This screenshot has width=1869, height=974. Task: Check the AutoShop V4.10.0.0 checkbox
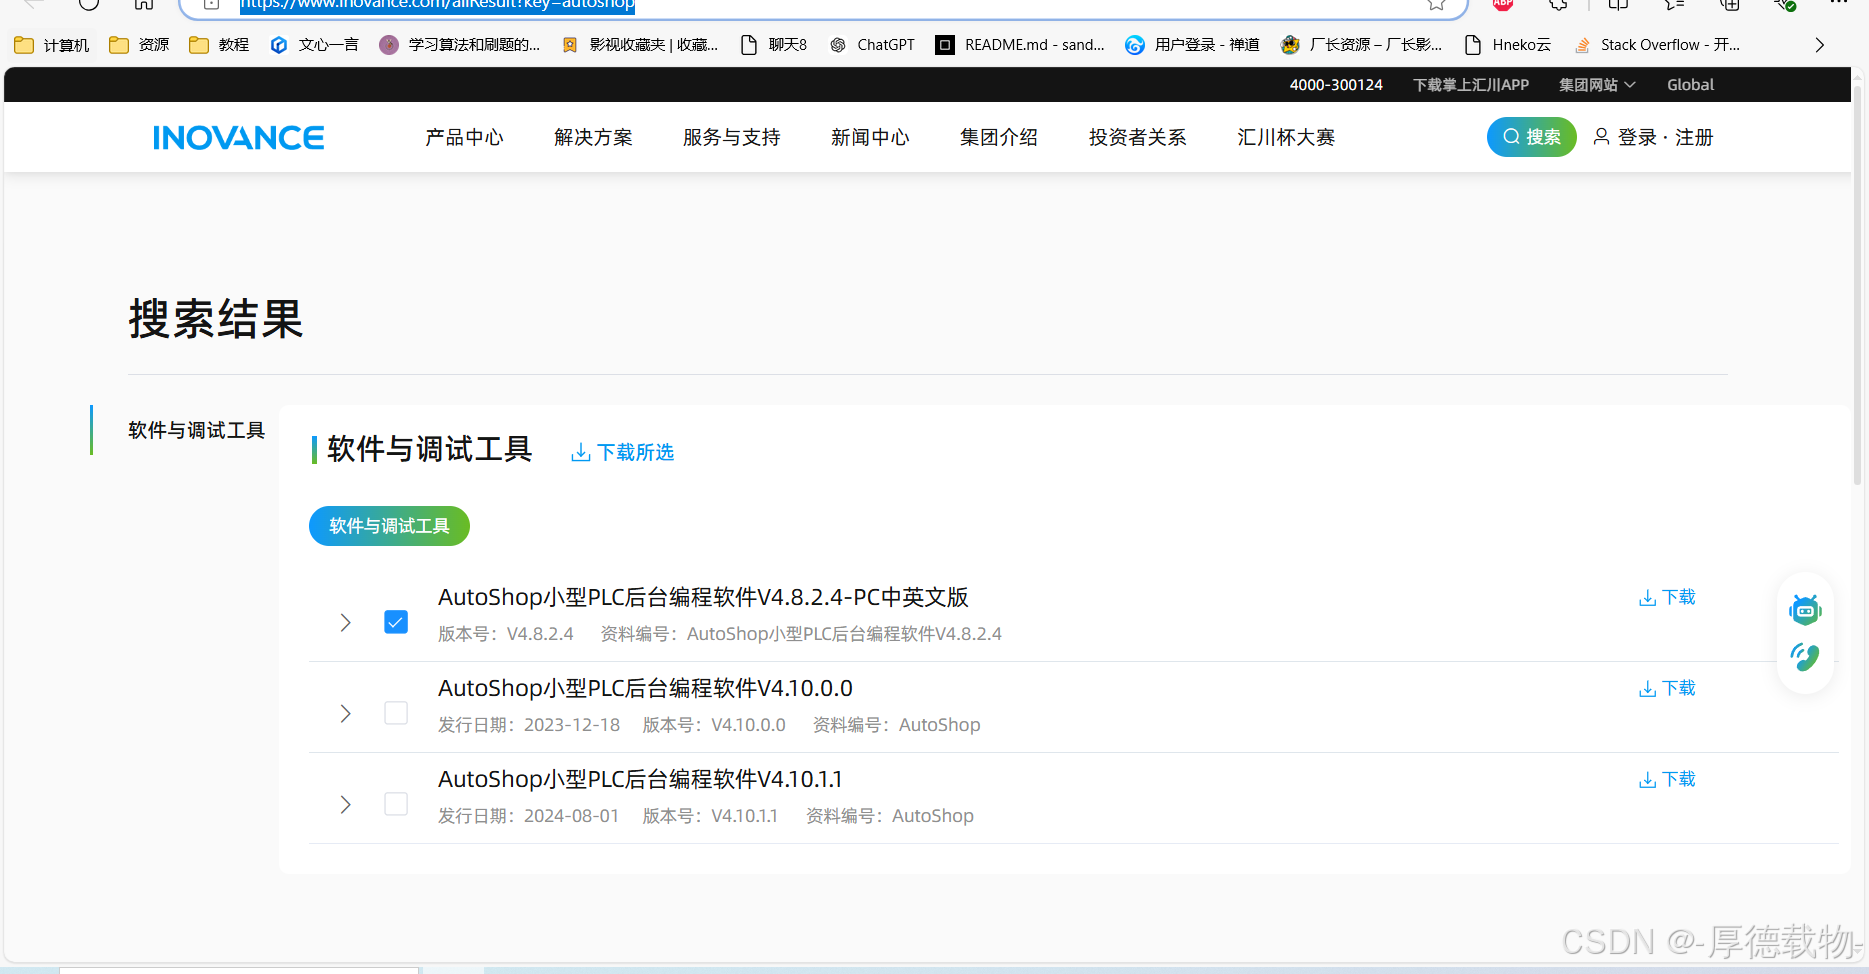coord(396,713)
